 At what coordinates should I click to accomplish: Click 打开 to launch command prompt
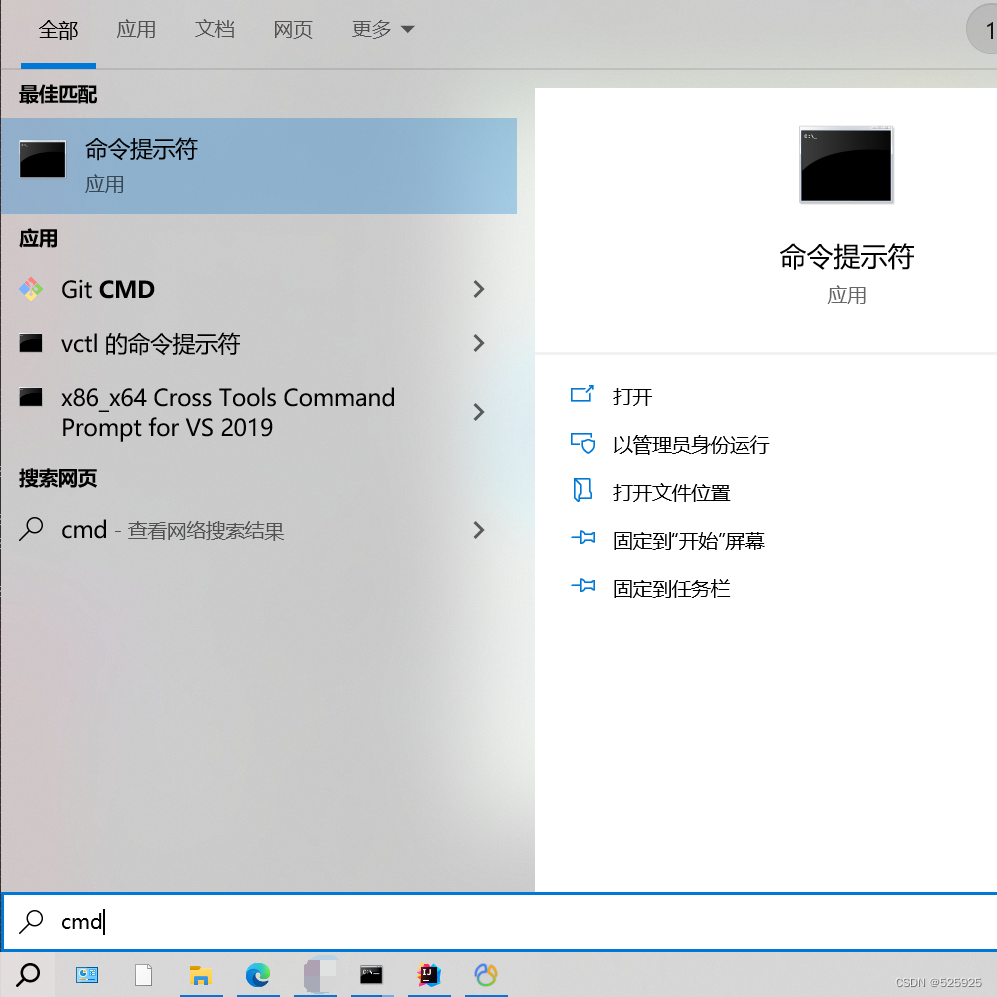pyautogui.click(x=633, y=397)
